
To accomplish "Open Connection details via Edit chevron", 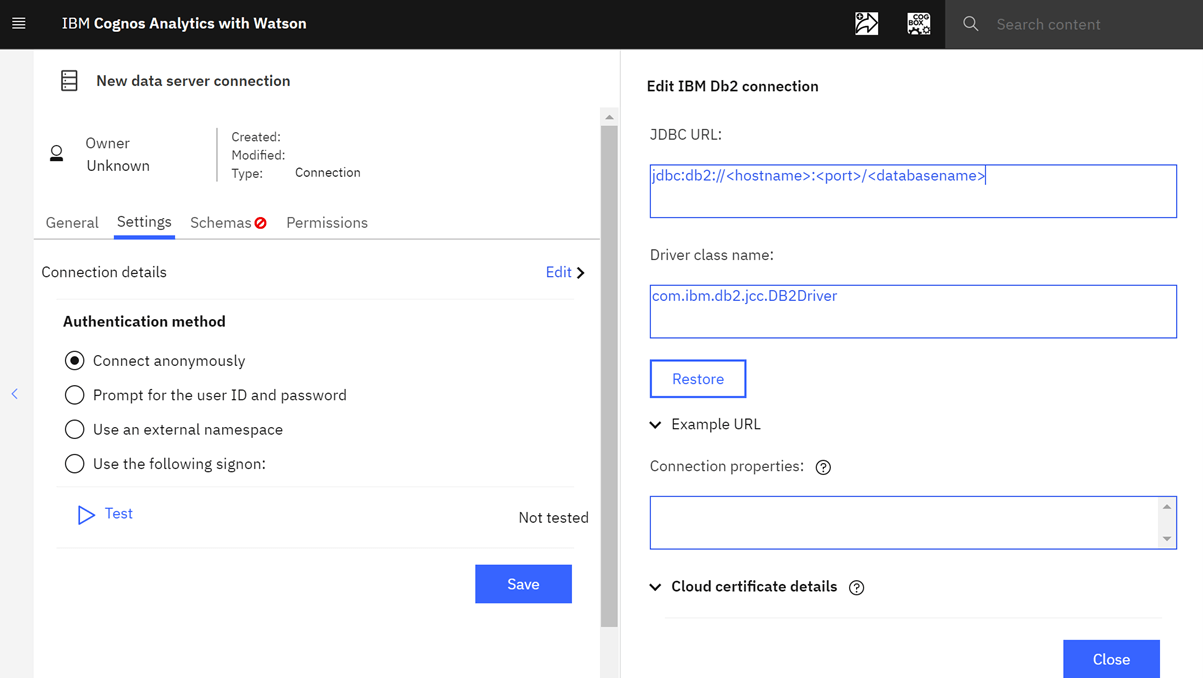I will pyautogui.click(x=565, y=272).
